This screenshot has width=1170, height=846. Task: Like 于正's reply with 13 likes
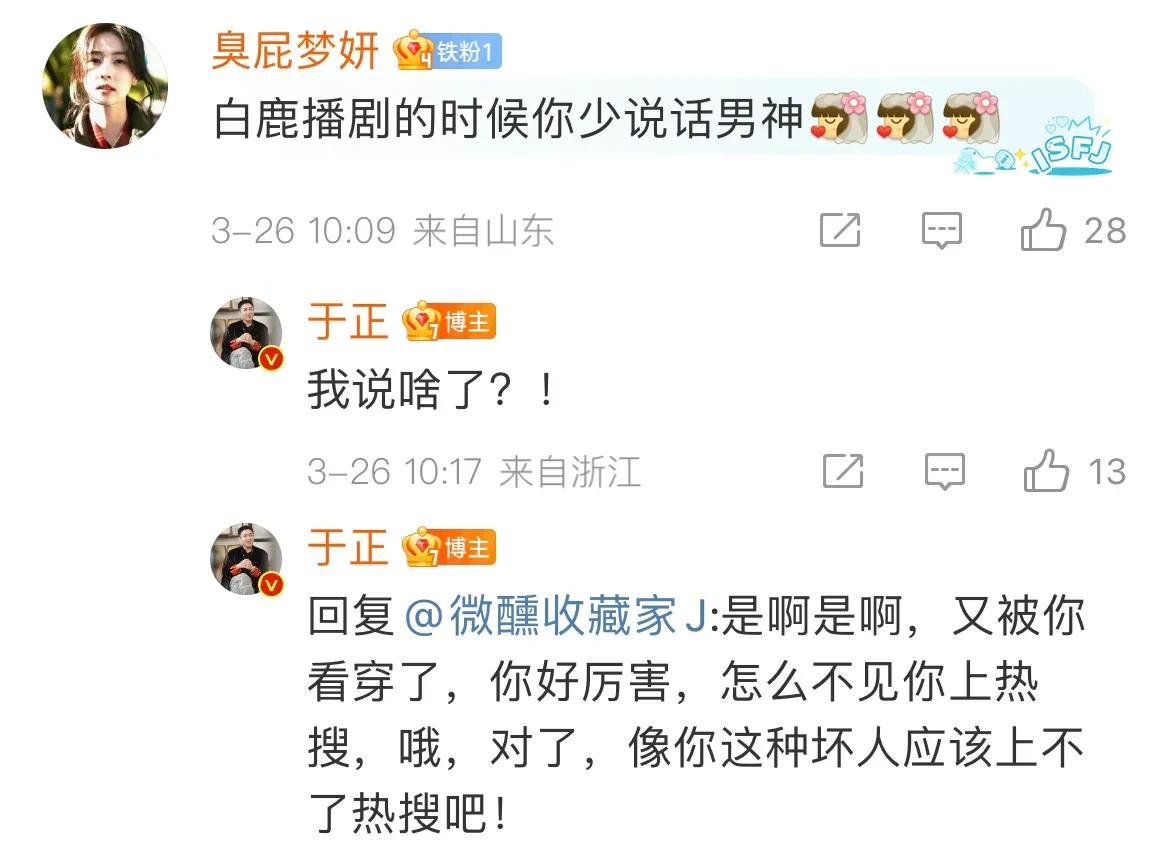[x=1045, y=471]
